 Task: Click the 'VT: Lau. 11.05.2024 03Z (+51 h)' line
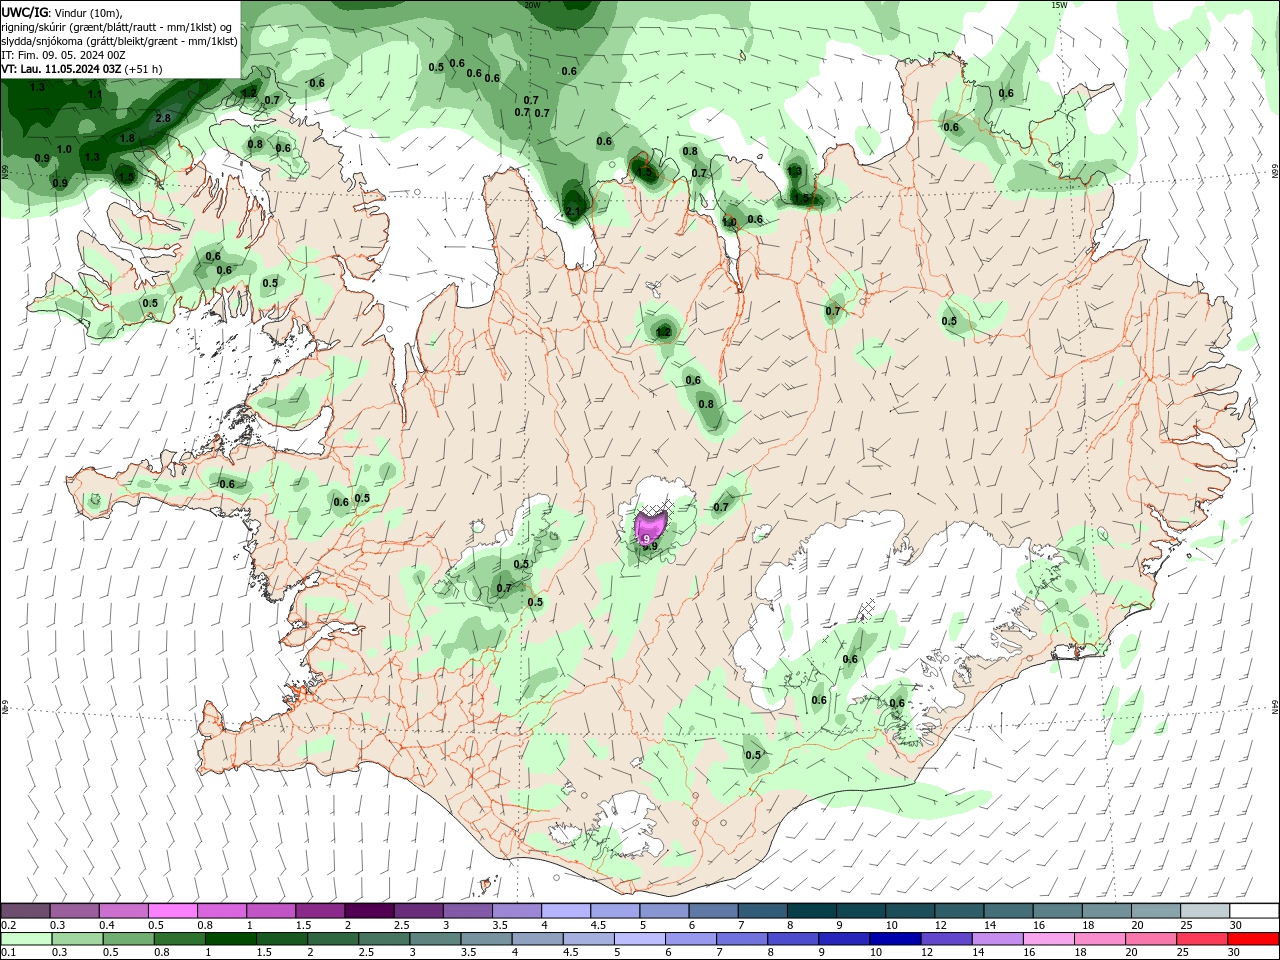pos(82,69)
